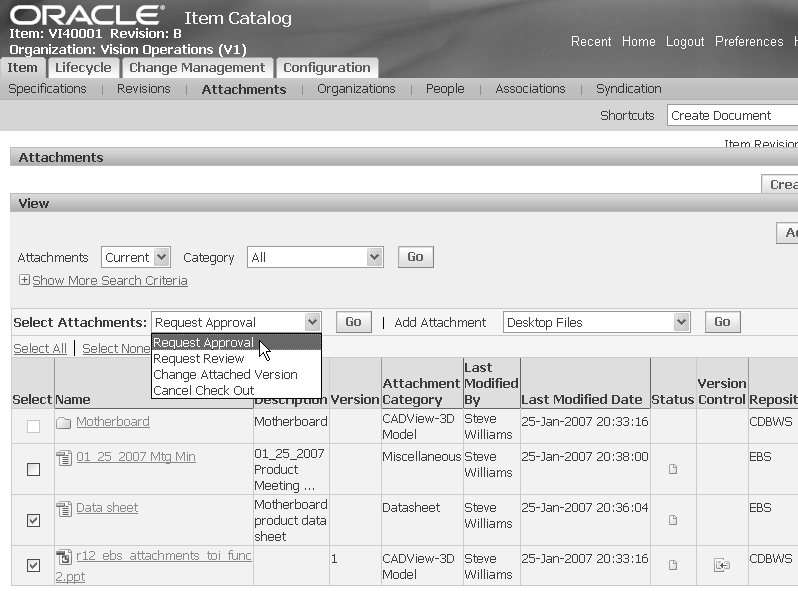Open the Preferences link in header
798x591 pixels.
[x=749, y=41]
